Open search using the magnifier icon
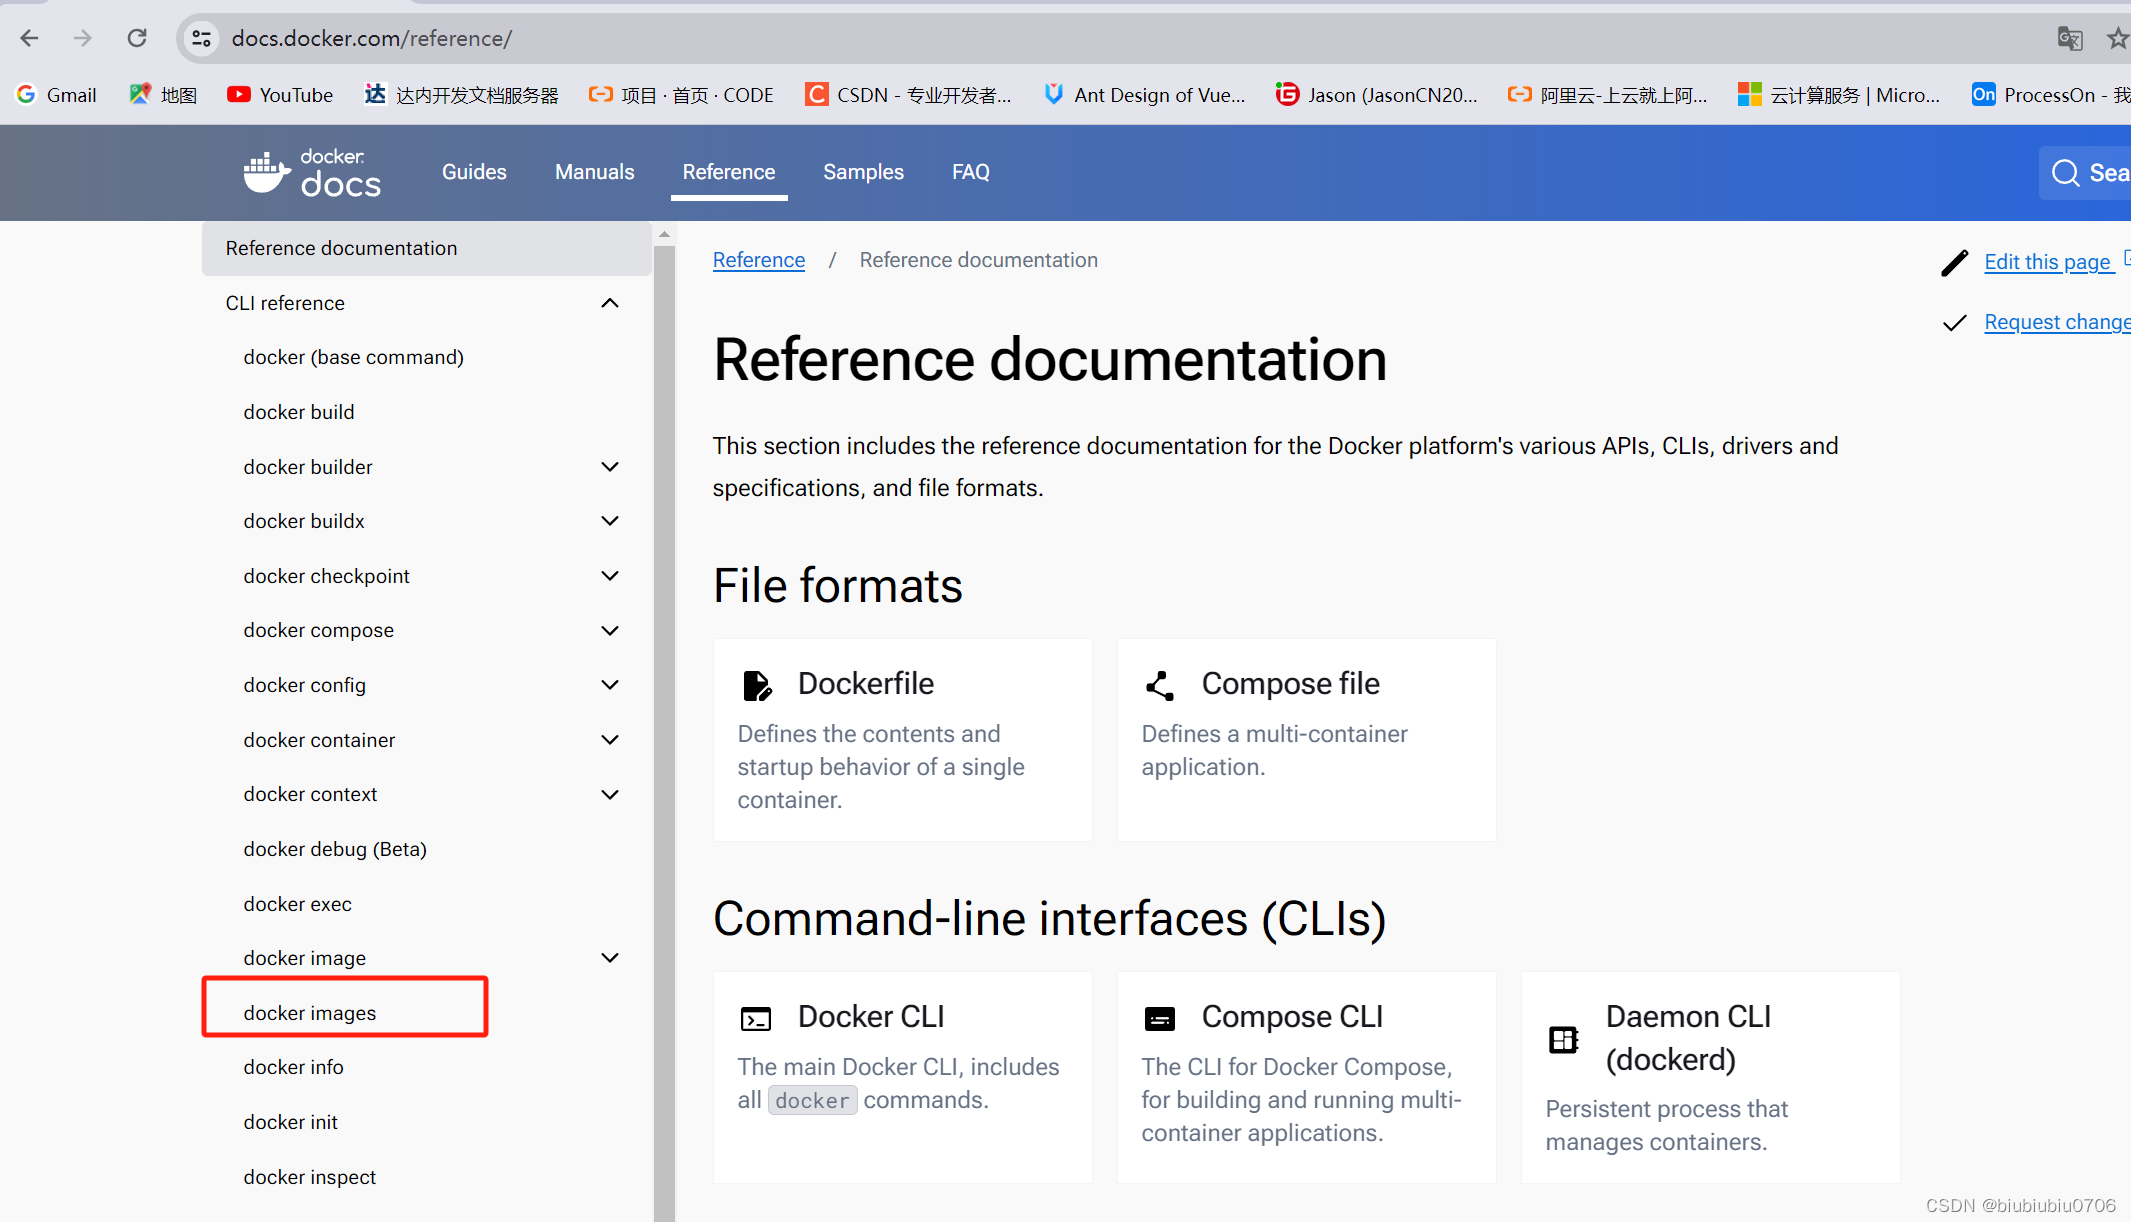 point(2066,172)
